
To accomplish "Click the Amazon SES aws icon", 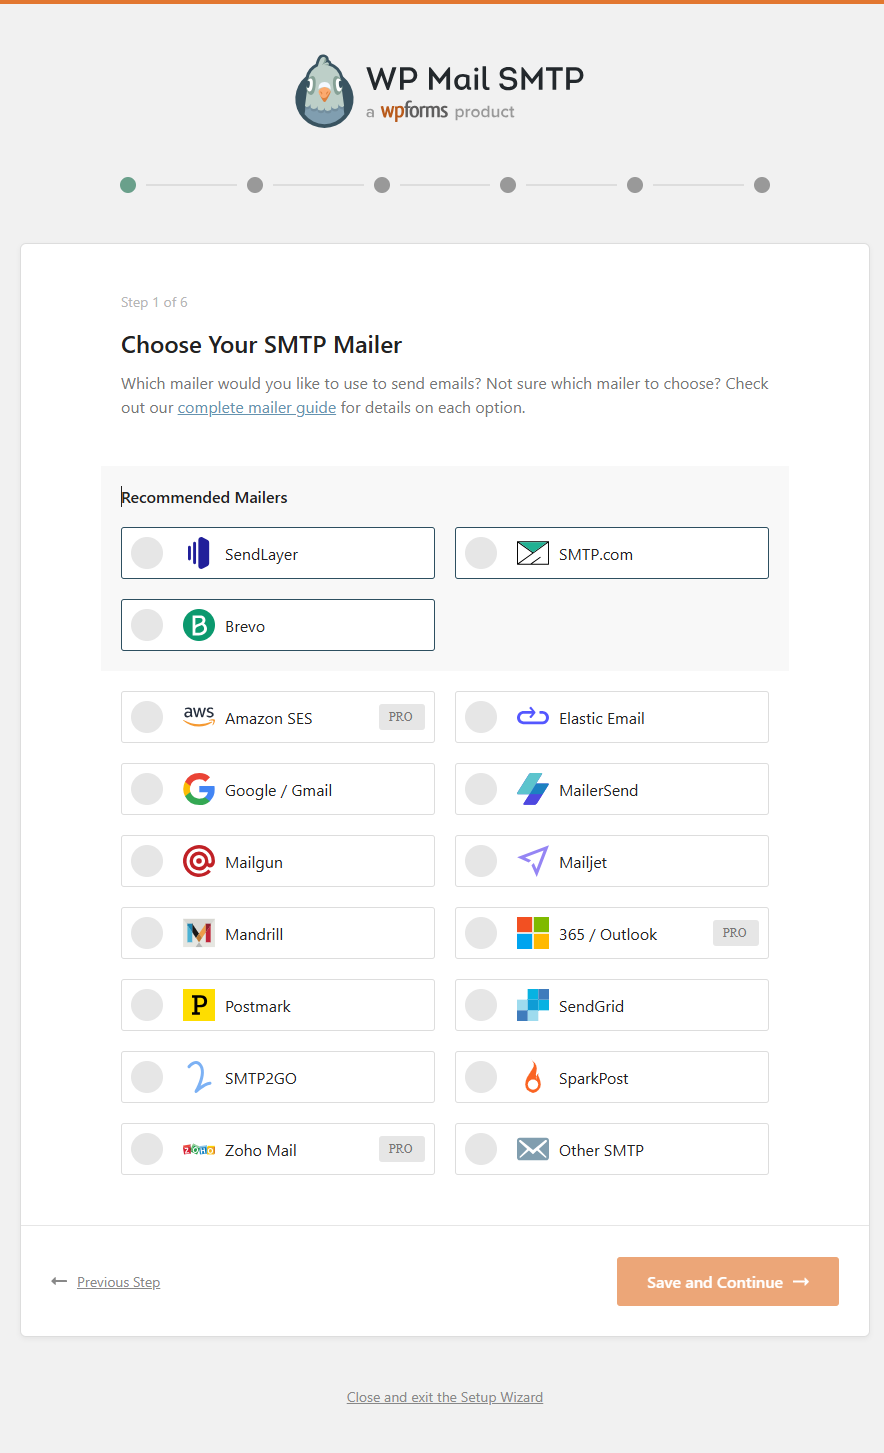I will click(x=198, y=717).
